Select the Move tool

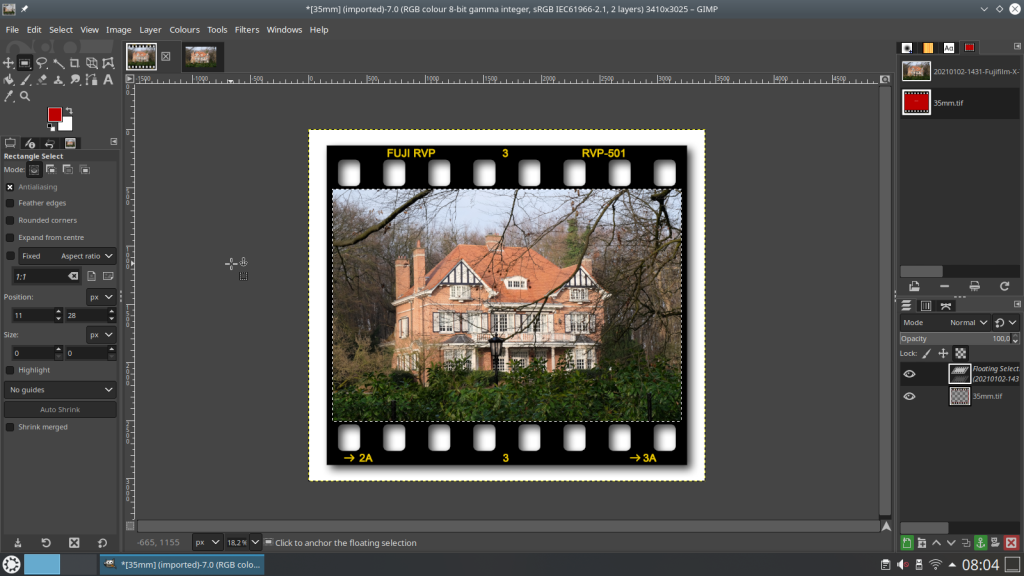[8, 63]
